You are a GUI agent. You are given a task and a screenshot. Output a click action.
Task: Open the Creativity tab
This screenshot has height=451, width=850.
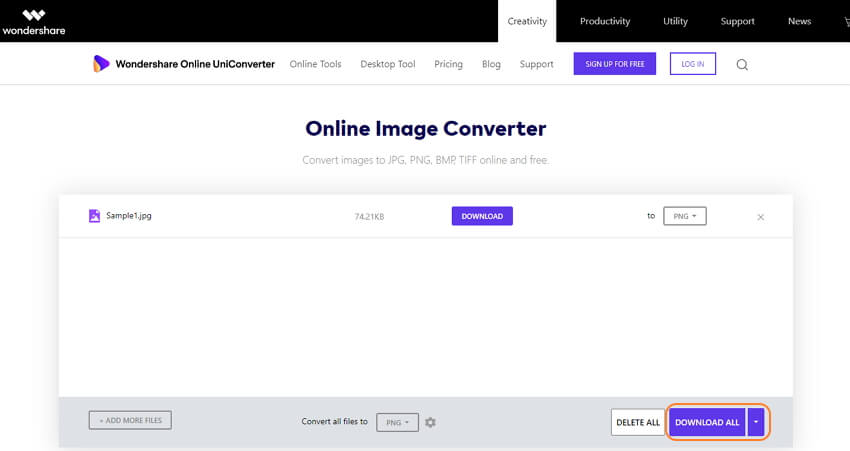coord(527,21)
